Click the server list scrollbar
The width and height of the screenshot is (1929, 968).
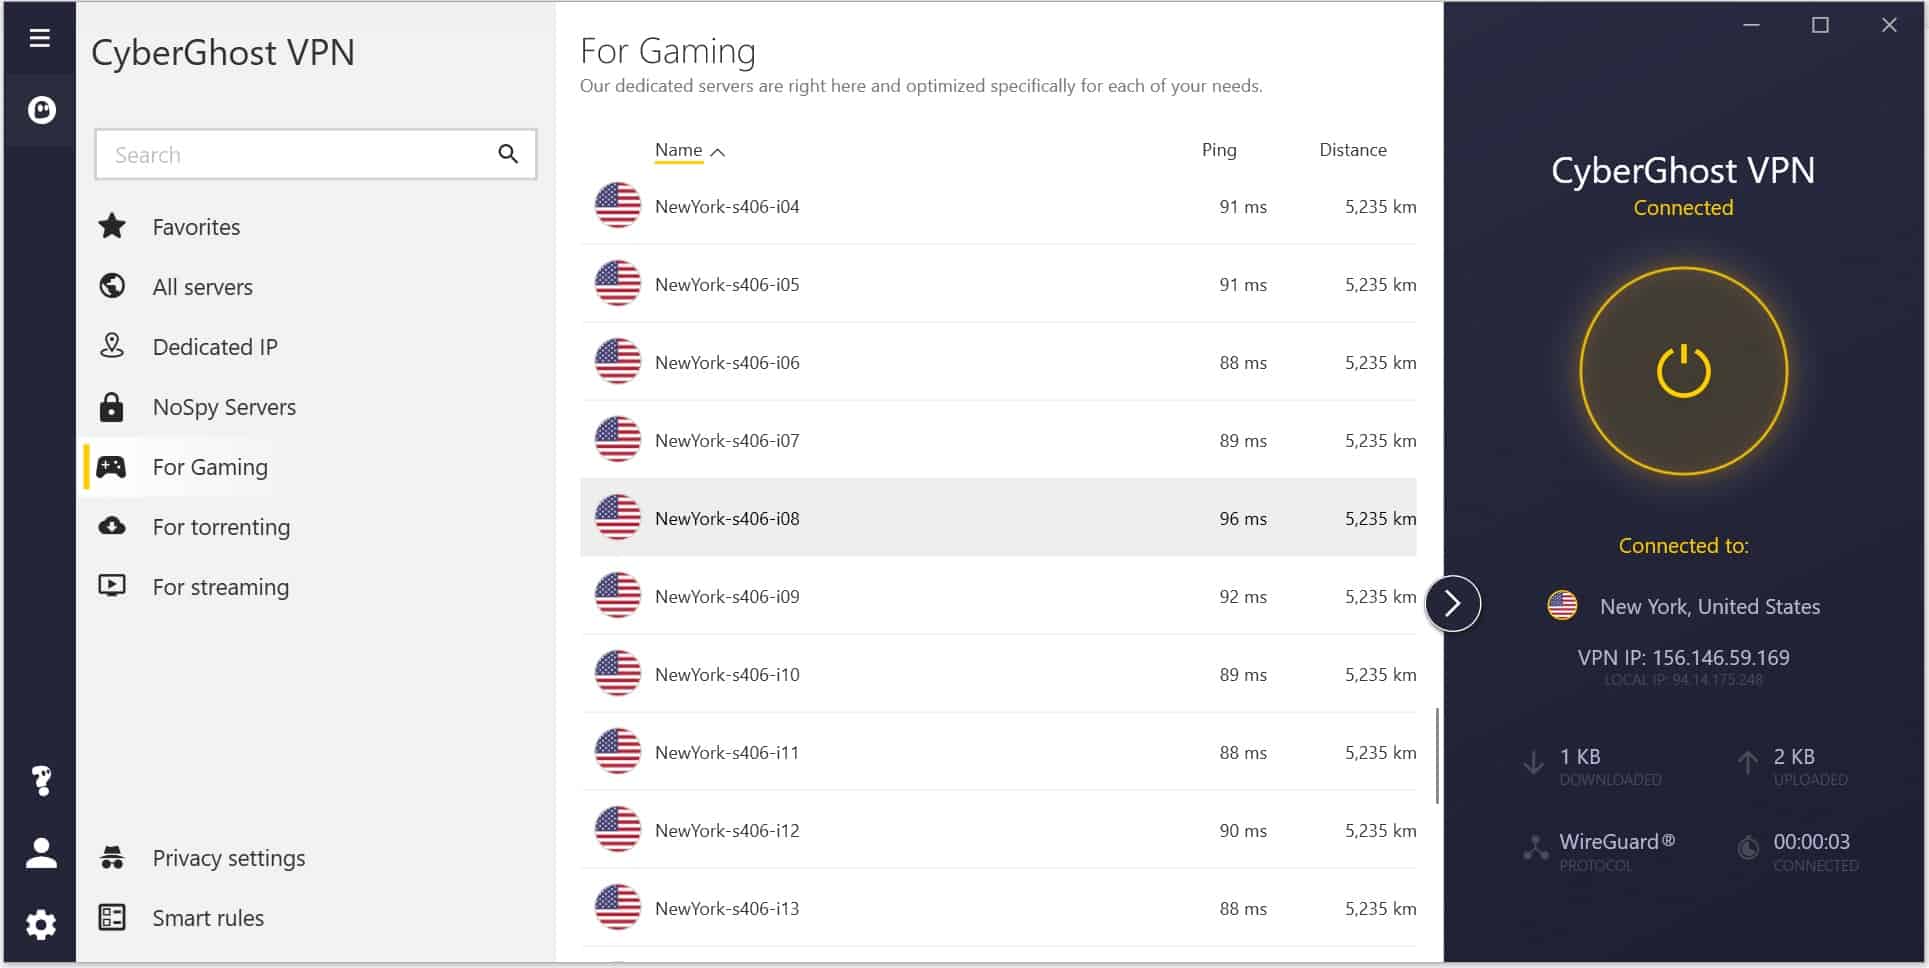(1437, 755)
